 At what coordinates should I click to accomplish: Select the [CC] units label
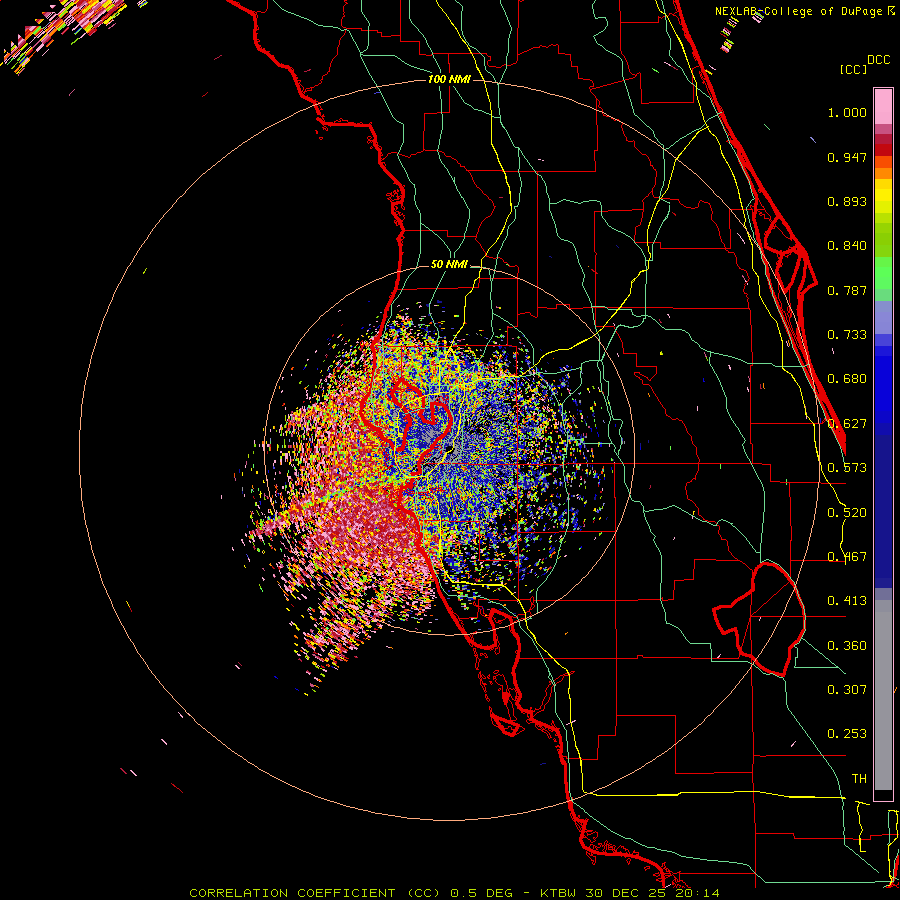pyautogui.click(x=853, y=69)
